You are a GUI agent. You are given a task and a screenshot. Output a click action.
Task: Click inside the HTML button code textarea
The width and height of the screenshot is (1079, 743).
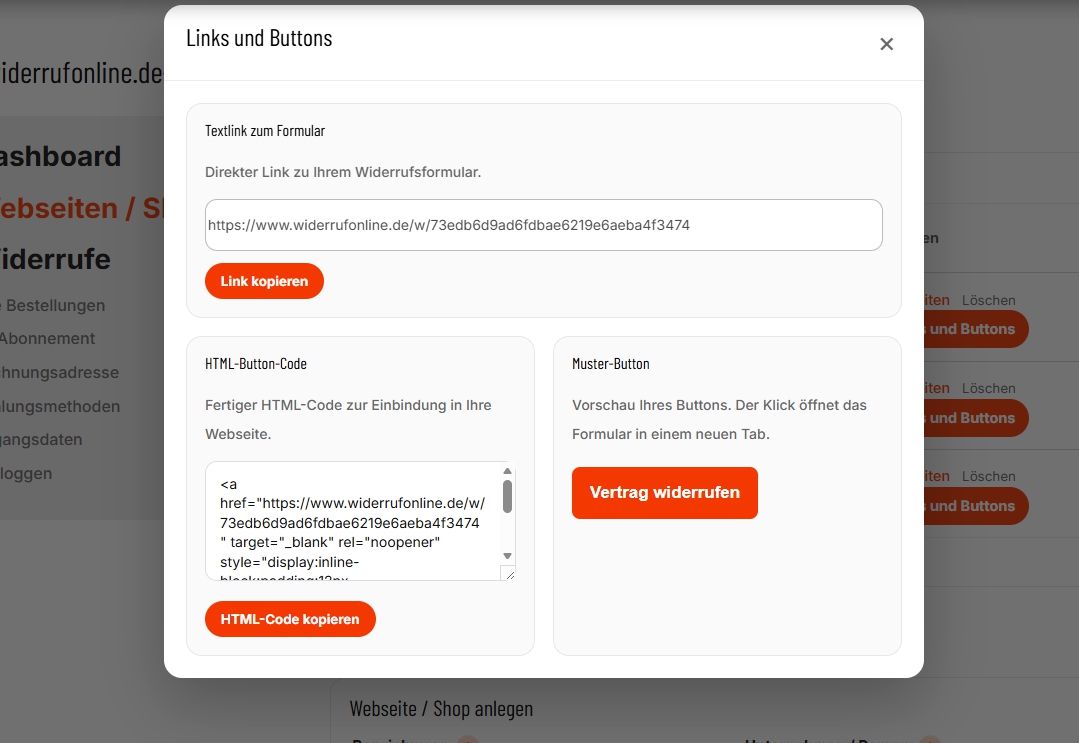tap(350, 521)
